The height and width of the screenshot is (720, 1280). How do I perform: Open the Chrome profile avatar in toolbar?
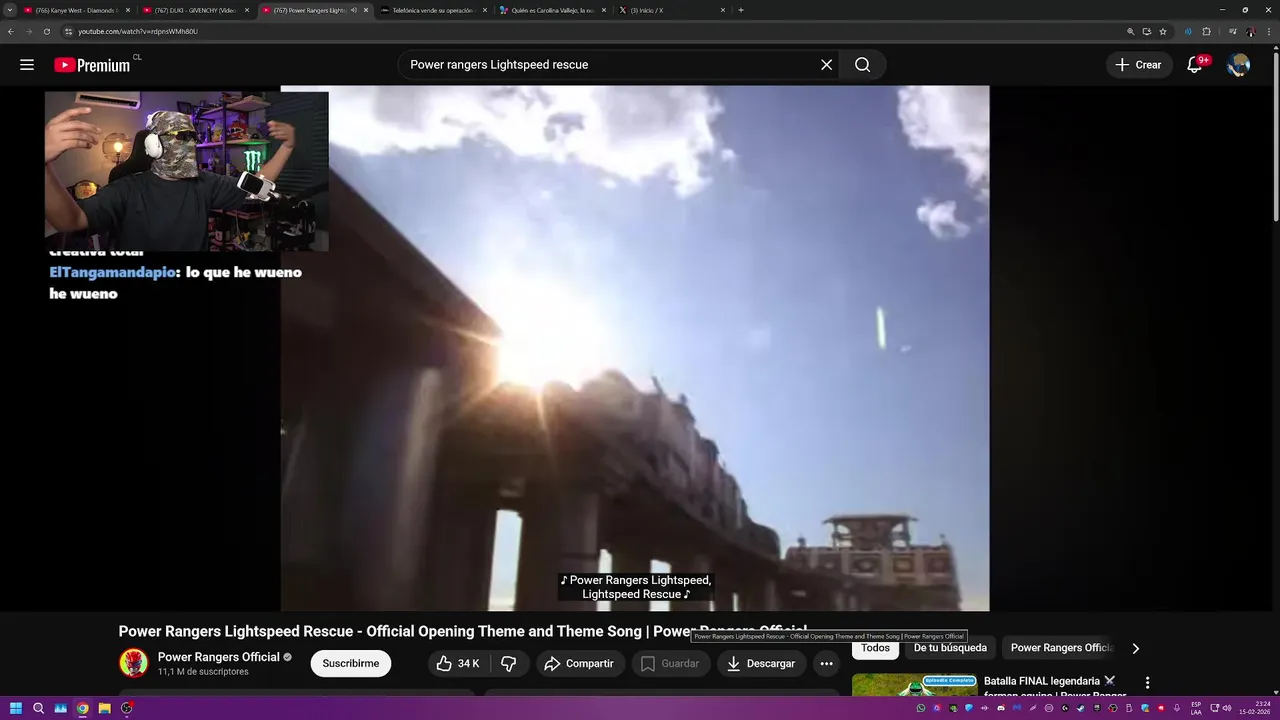pyautogui.click(x=1251, y=31)
